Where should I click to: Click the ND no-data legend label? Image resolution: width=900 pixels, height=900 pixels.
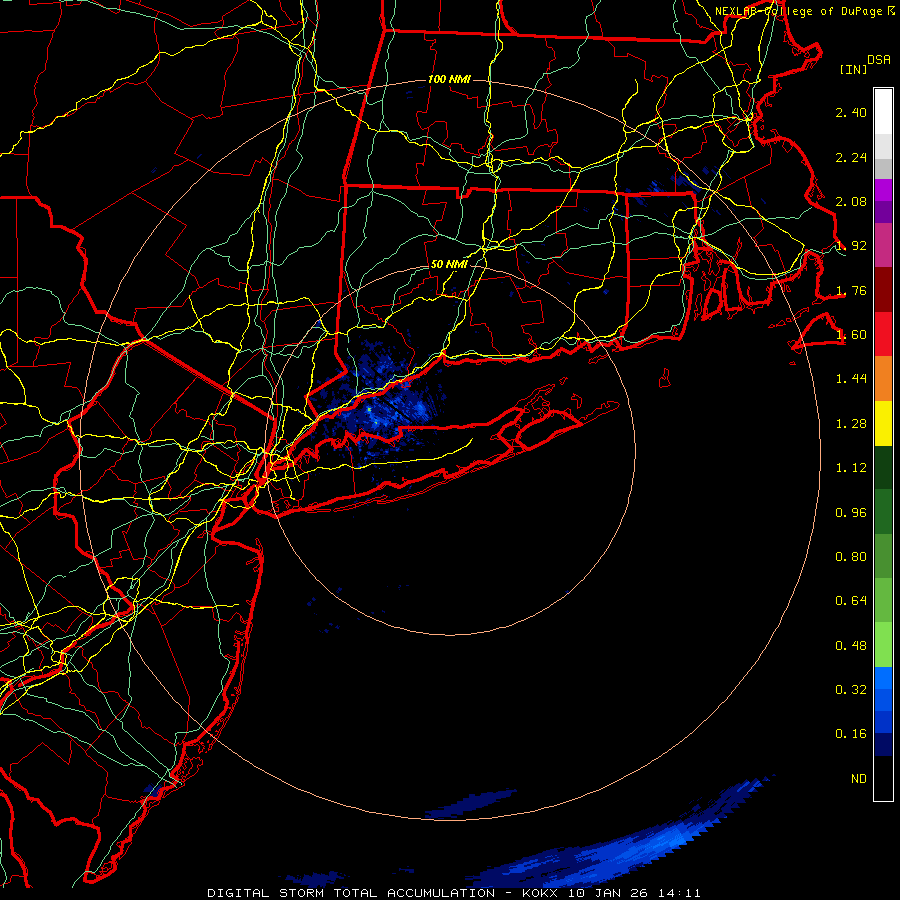[x=859, y=779]
